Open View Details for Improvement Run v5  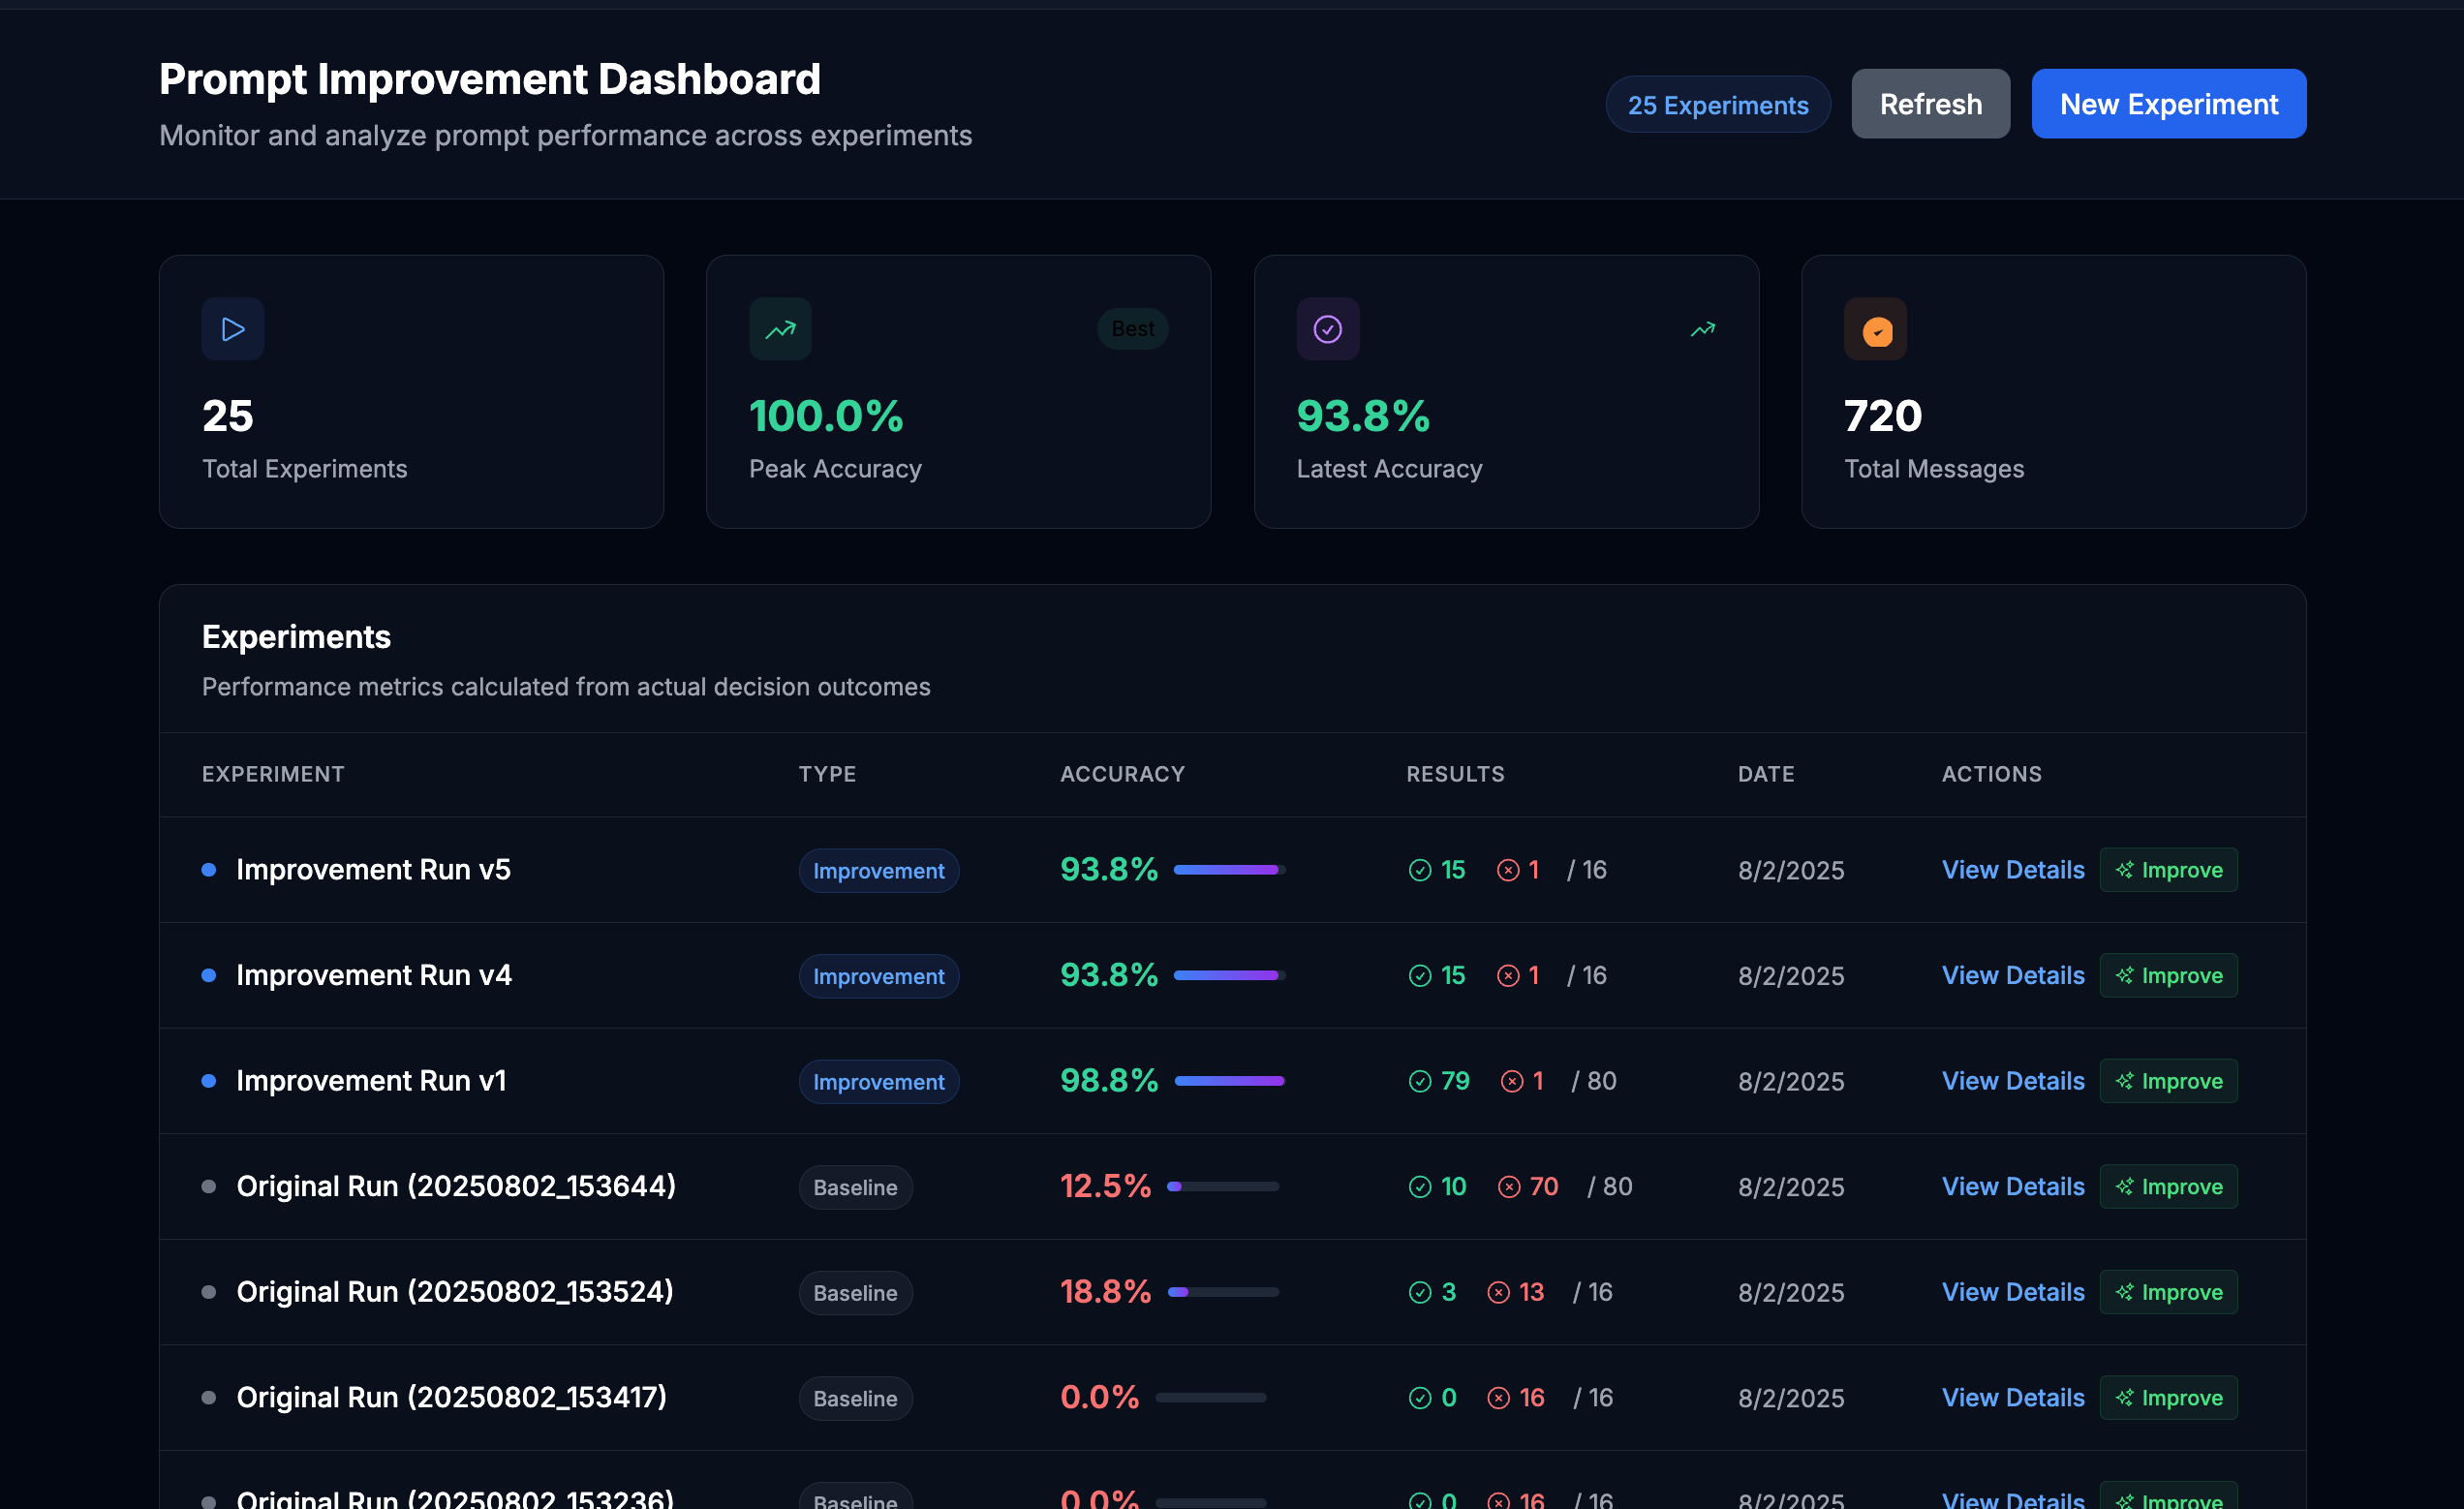click(2012, 870)
